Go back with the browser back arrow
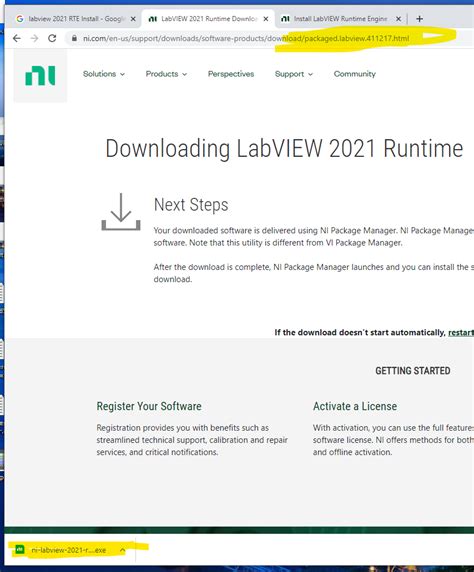The image size is (474, 572). pyautogui.click(x=17, y=38)
